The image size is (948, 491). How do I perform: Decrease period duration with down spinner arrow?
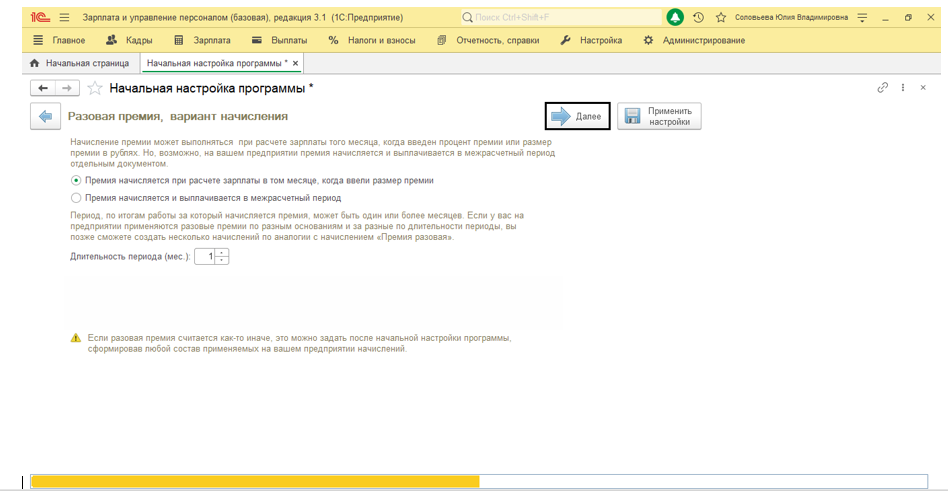222,261
